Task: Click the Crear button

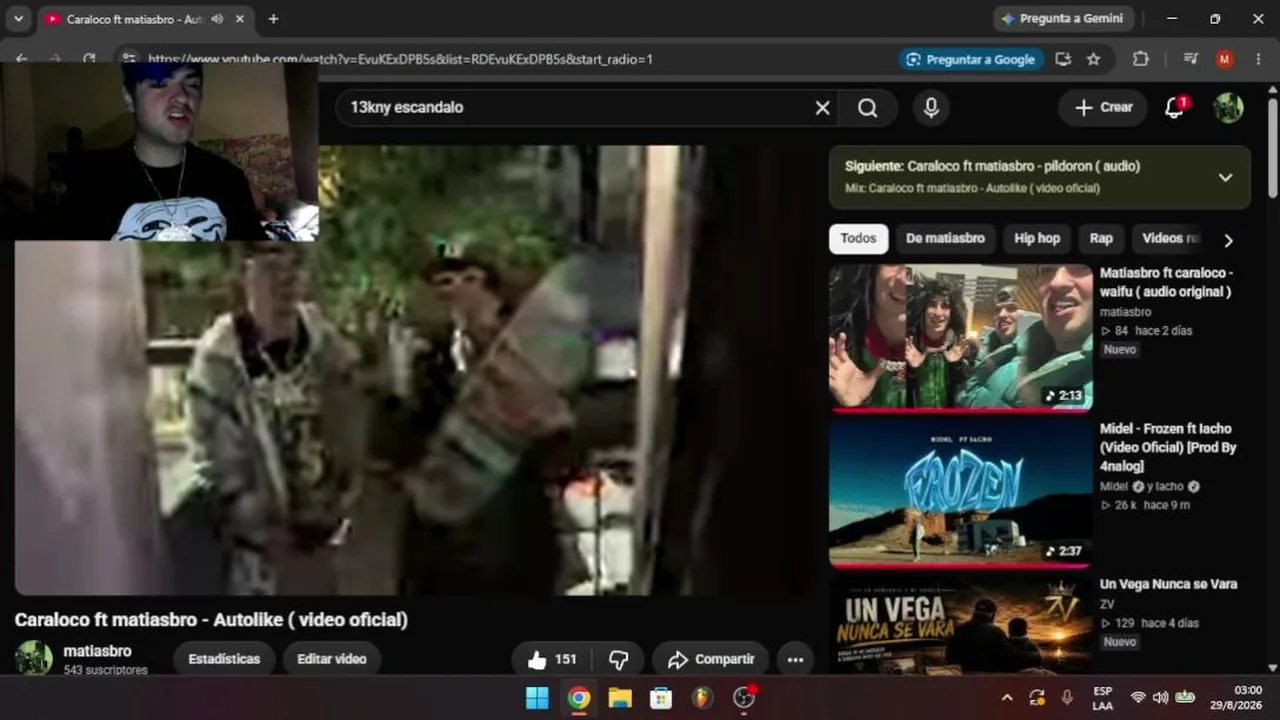Action: click(1104, 108)
